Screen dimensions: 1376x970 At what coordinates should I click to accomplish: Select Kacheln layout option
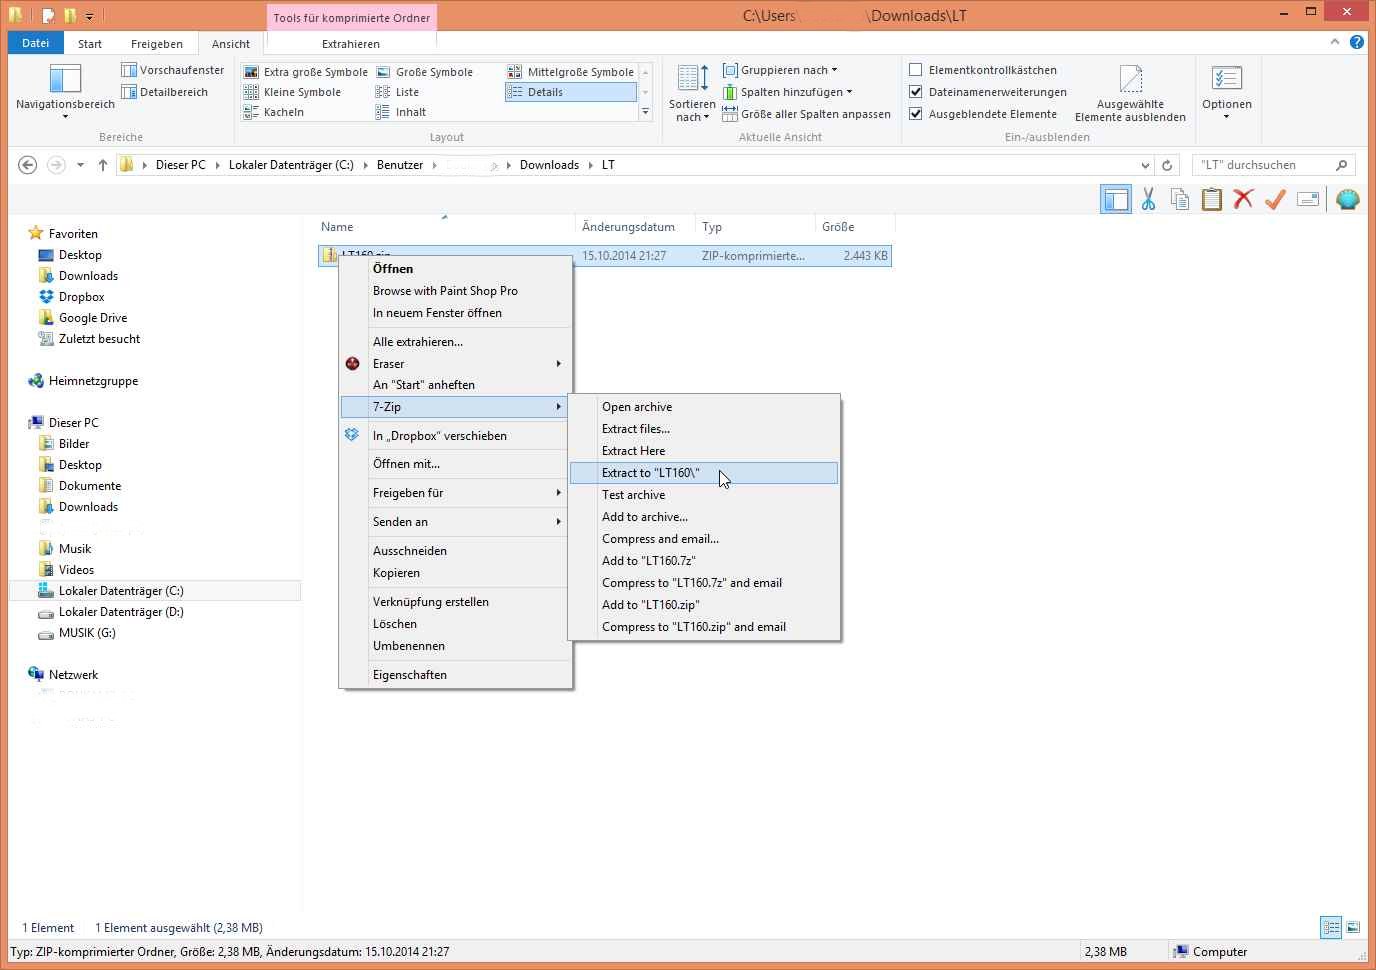tap(274, 112)
